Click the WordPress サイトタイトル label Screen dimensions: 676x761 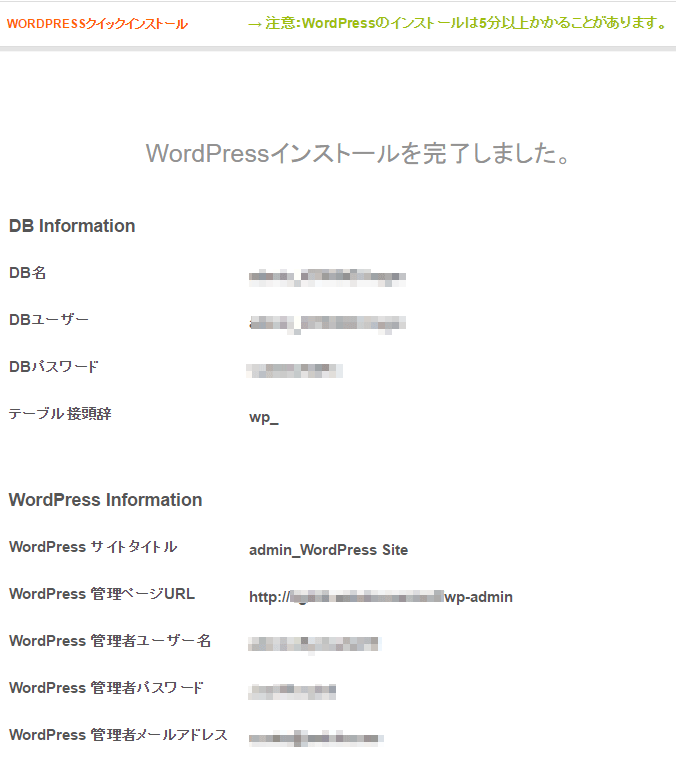tap(93, 547)
